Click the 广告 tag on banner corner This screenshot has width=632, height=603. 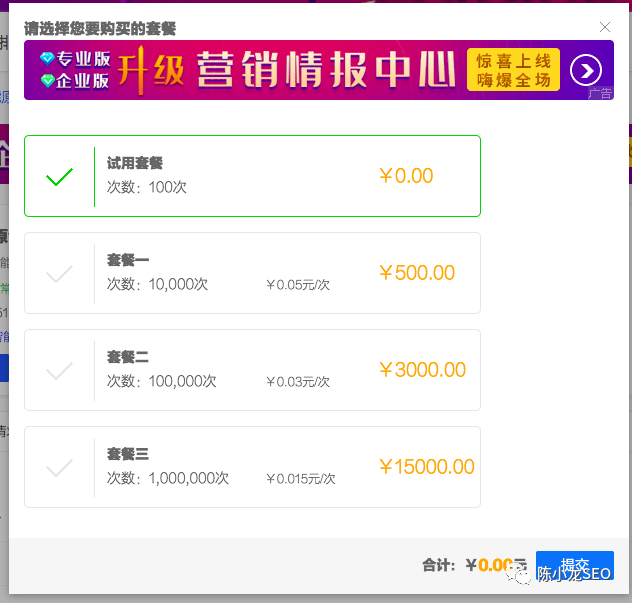600,94
